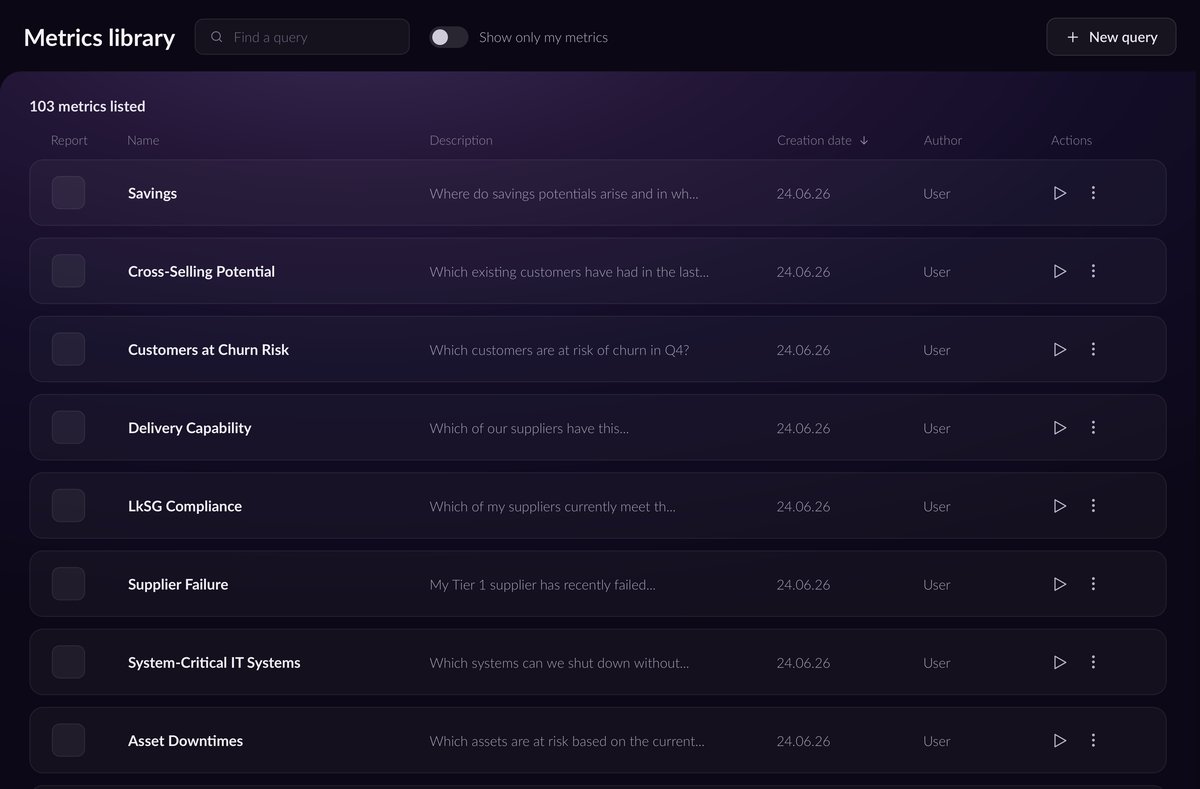
Task: Open more options for Cross-Selling Potential
Action: (x=1093, y=271)
